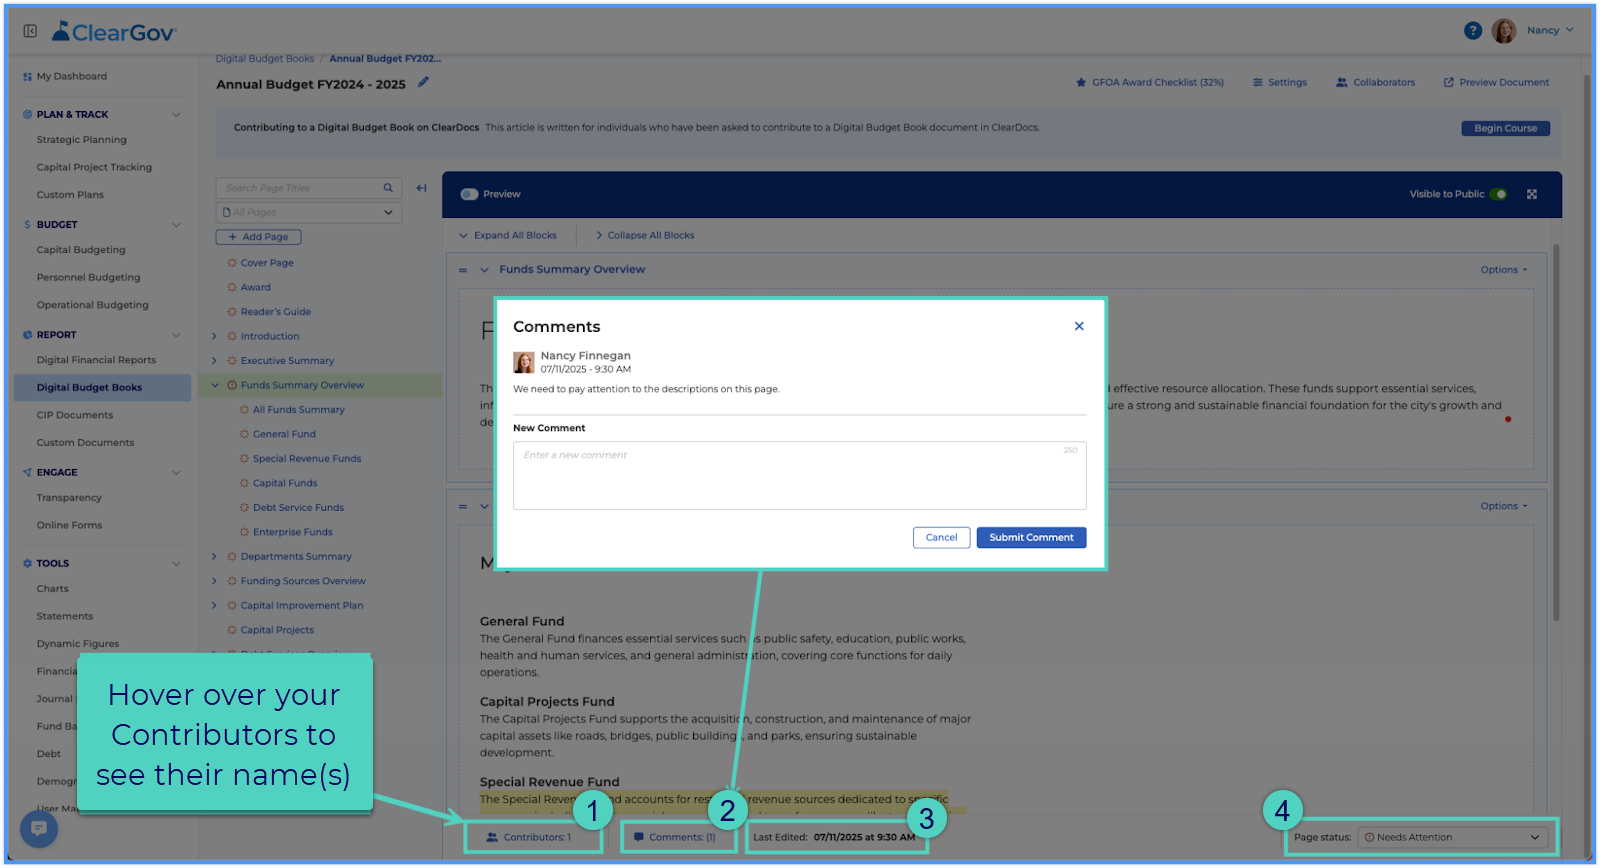The height and width of the screenshot is (868, 1600).
Task: Open Nancy's profile avatar
Action: 1504,31
